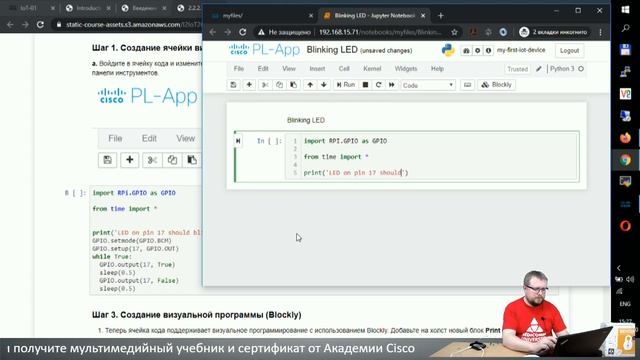
Task: Reload the background course page
Action: pos(40,24)
